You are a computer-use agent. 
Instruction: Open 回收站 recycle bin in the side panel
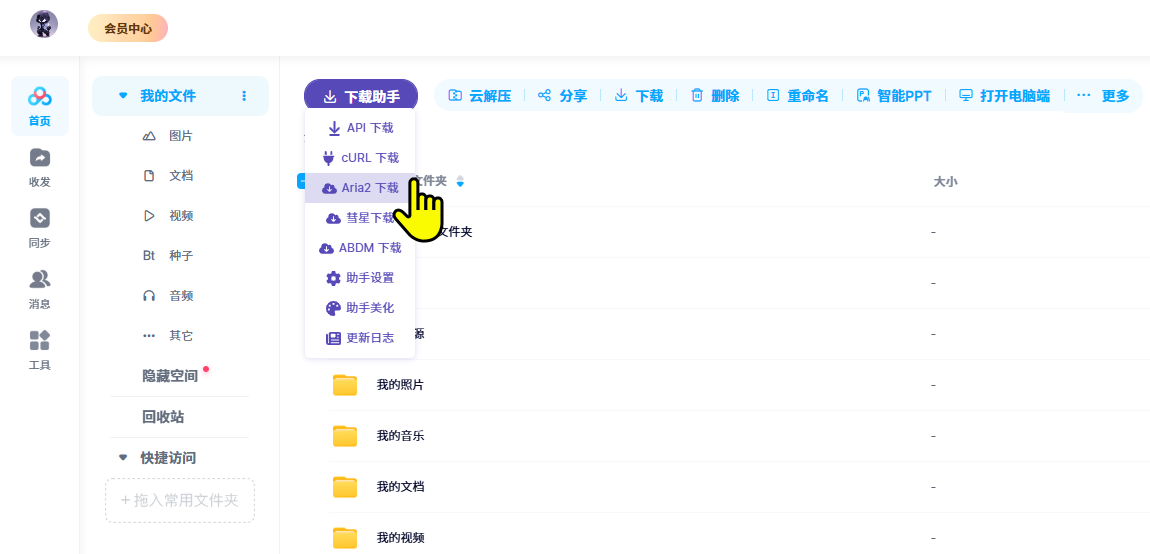pyautogui.click(x=163, y=417)
